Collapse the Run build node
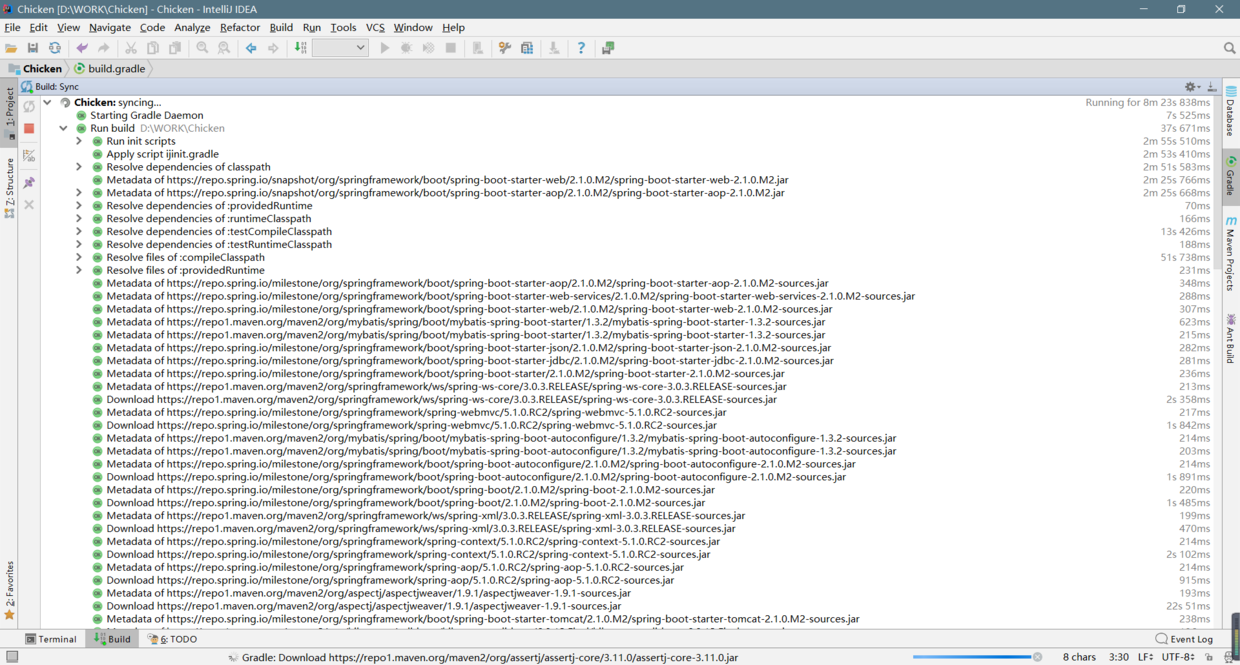 (x=63, y=129)
